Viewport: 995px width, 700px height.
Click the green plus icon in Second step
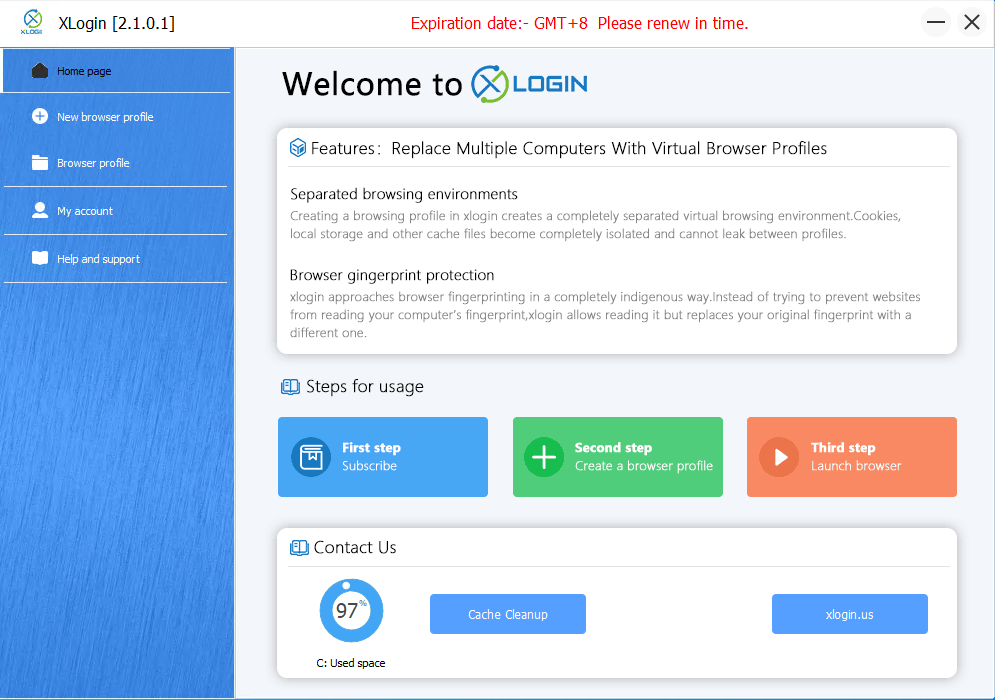pyautogui.click(x=544, y=457)
